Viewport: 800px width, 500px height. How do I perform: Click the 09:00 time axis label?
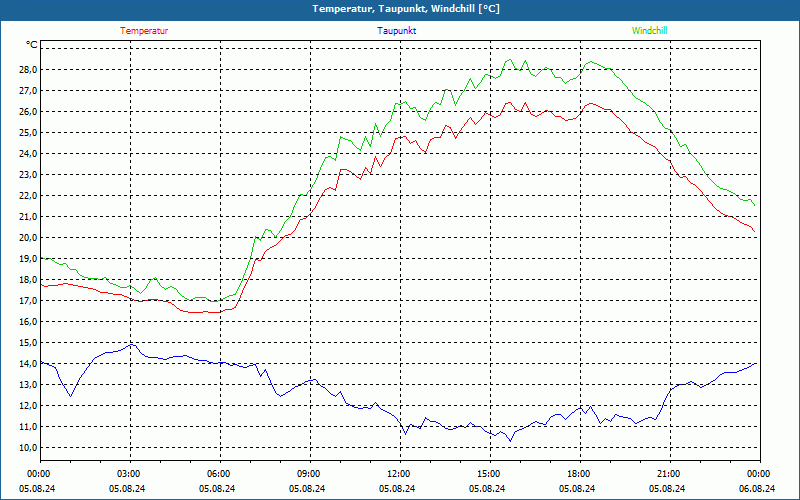click(310, 474)
